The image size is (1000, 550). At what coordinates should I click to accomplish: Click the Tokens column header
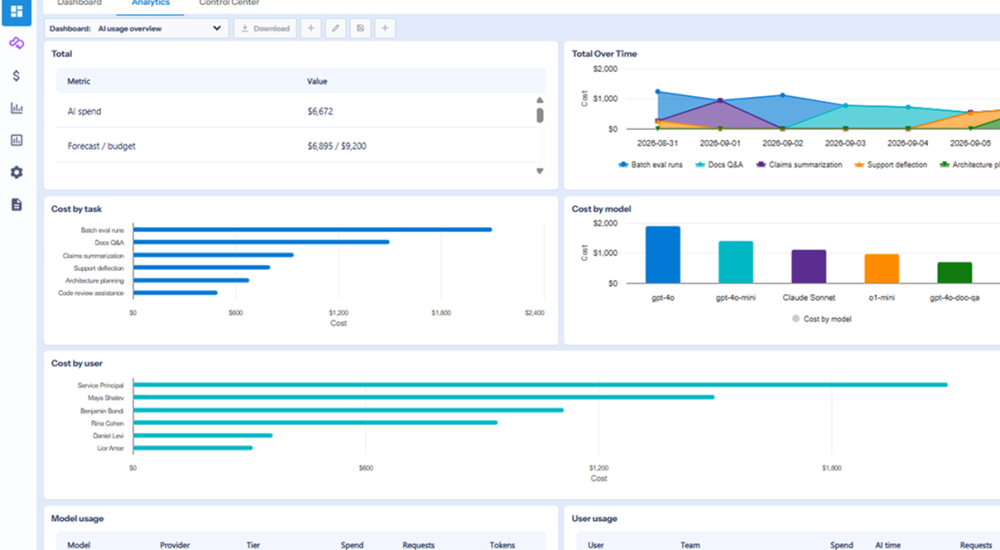pos(502,545)
